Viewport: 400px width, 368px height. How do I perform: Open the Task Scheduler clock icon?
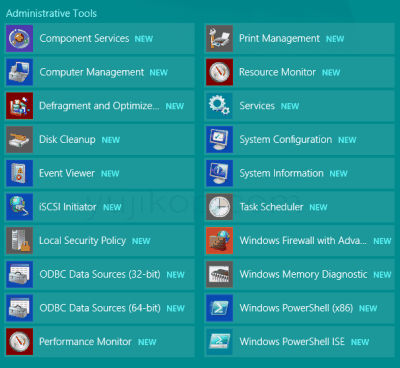tap(219, 207)
